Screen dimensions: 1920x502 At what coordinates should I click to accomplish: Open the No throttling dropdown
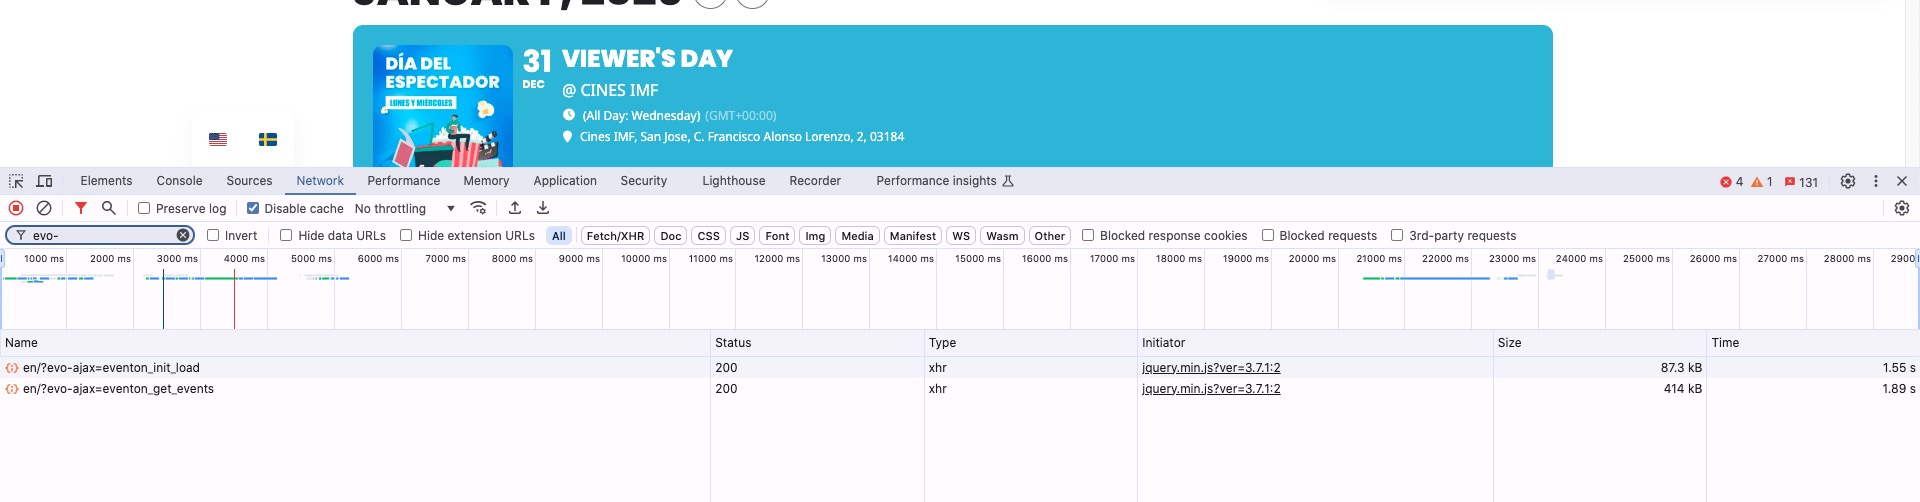[x=405, y=208]
